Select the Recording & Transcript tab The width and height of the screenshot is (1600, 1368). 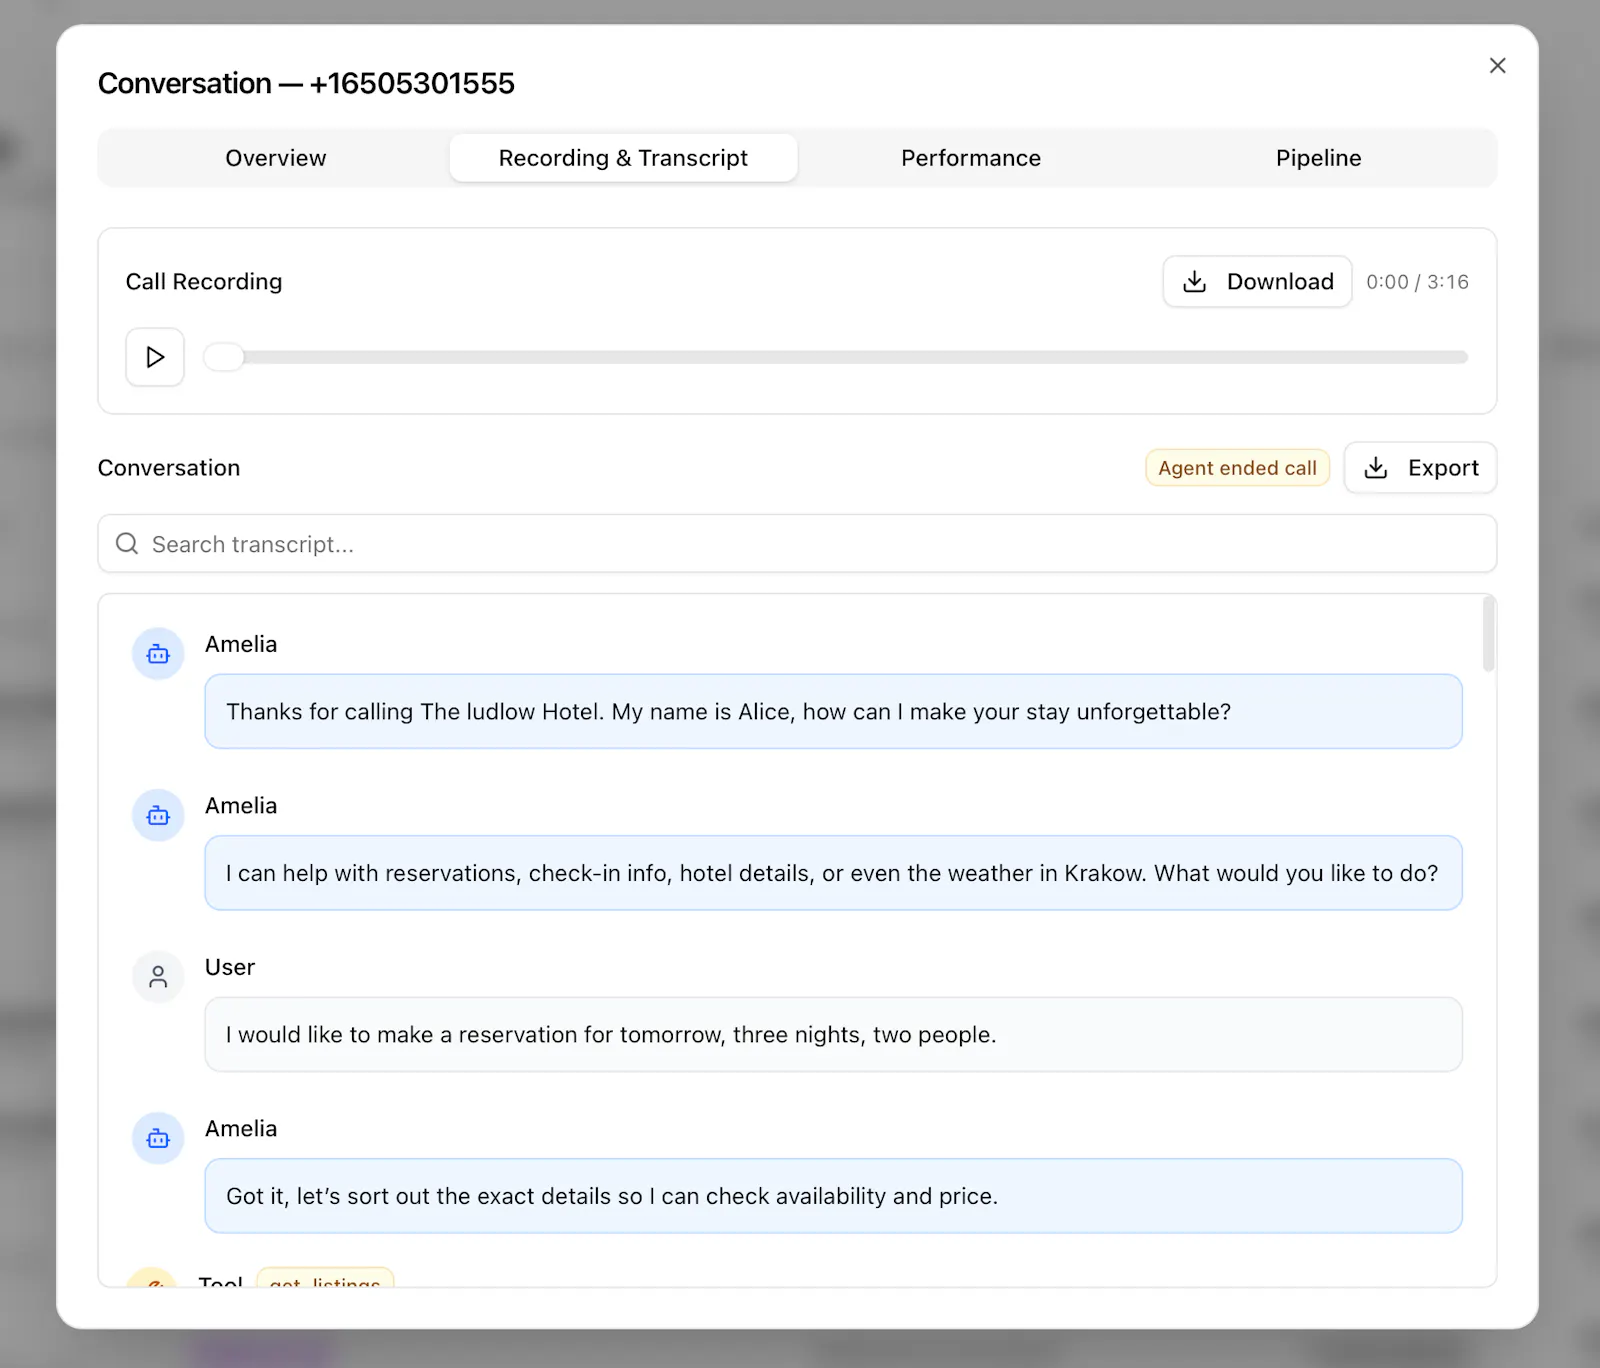pos(623,158)
